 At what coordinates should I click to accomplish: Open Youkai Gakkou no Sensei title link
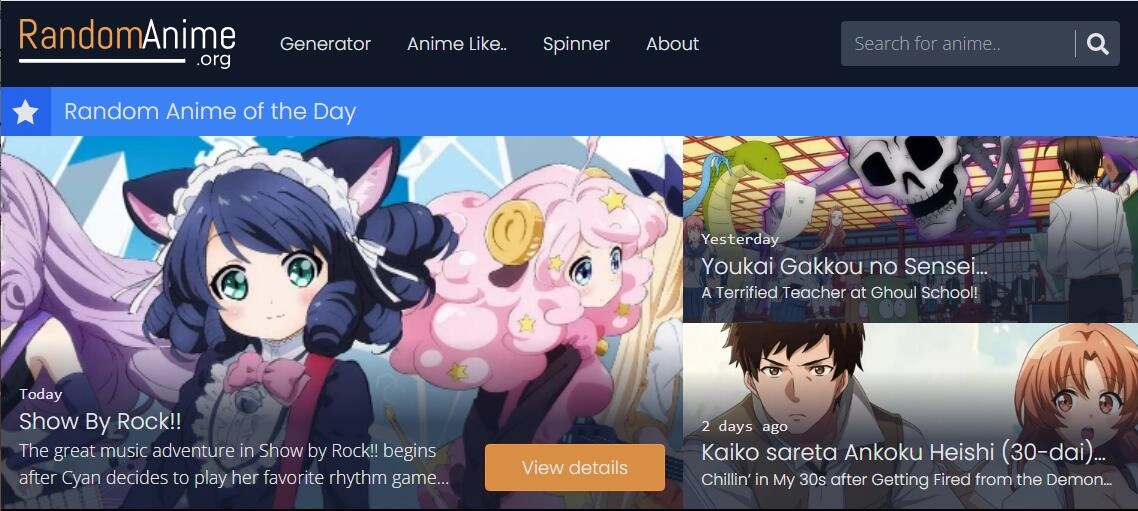(844, 266)
